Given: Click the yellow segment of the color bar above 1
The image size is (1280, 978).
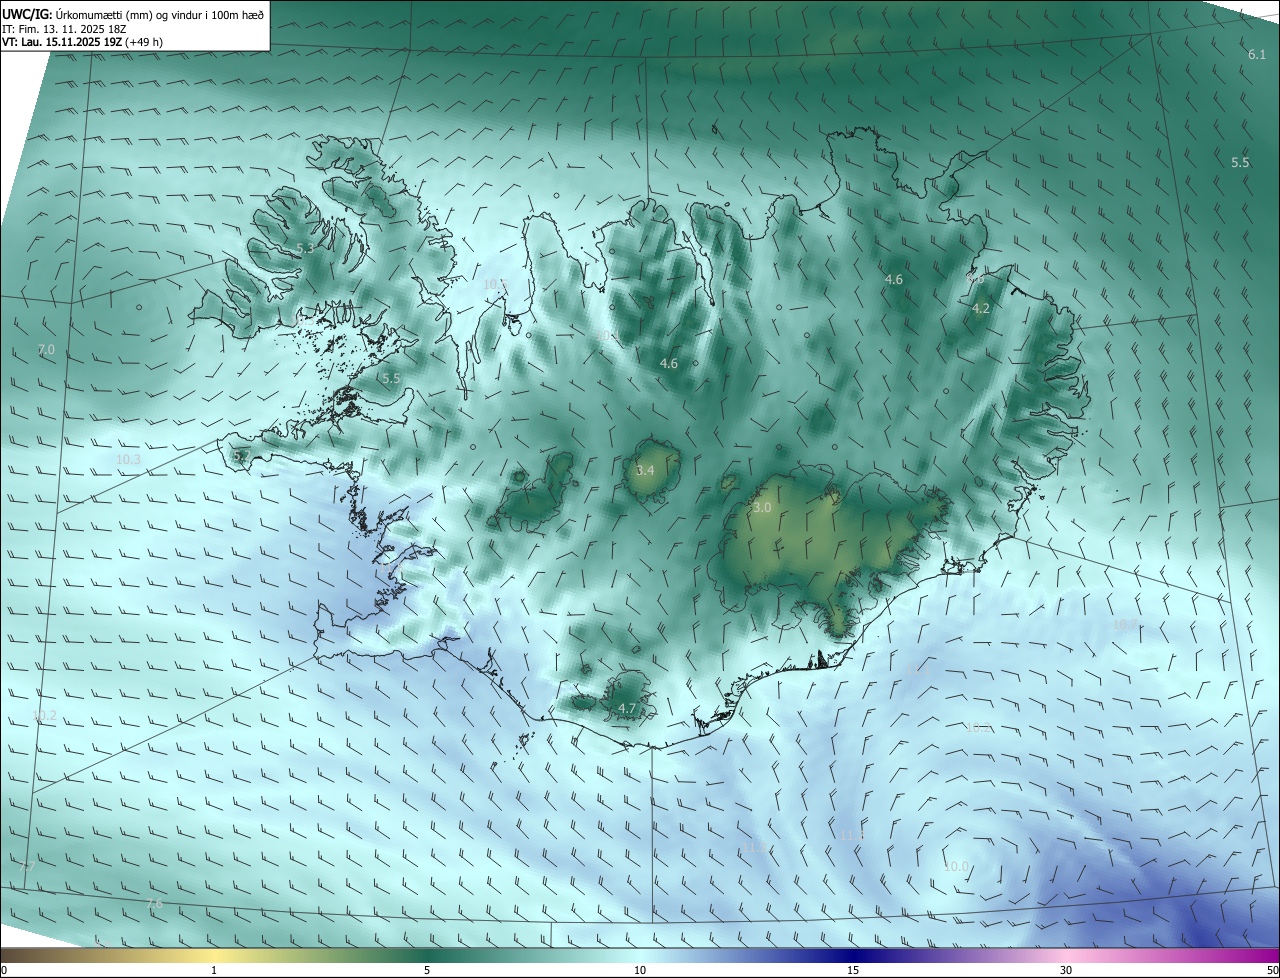Looking at the screenshot, I should coord(214,955).
